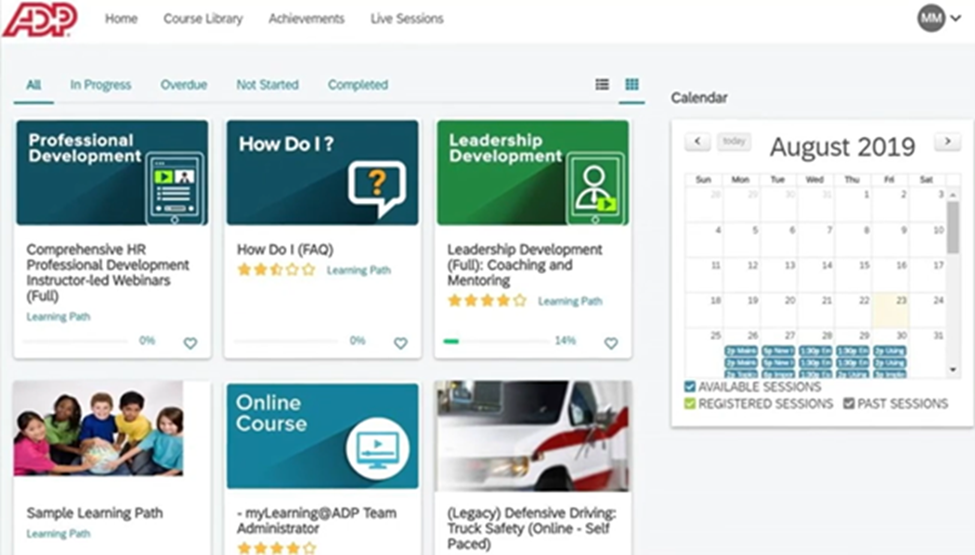975x555 pixels.
Task: Click Learning Path tag under Sample Learning Path
Action: 58,533
